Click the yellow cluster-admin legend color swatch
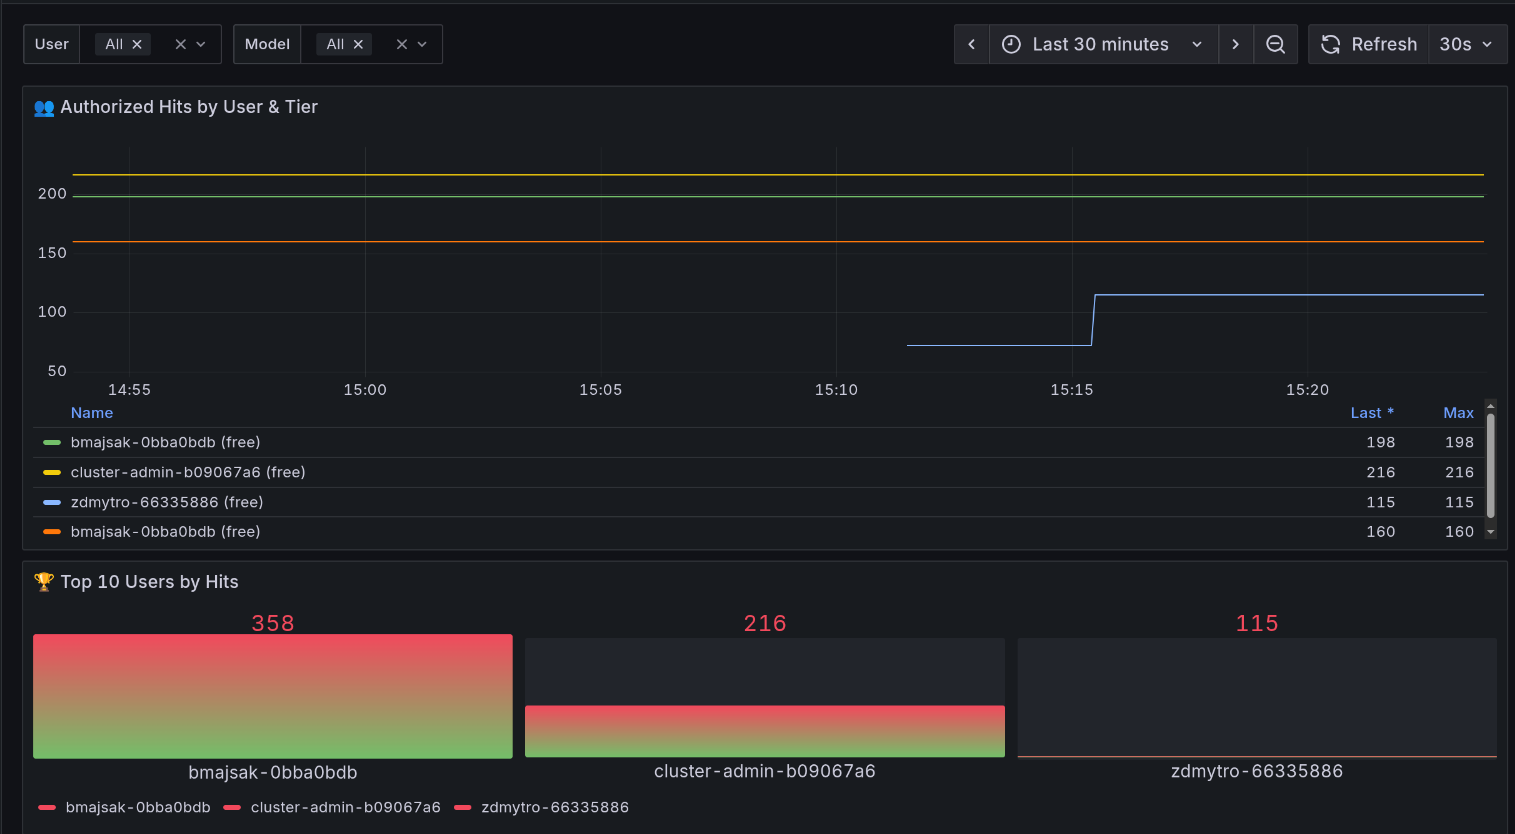Screen dimensions: 1515x834 (x=52, y=472)
